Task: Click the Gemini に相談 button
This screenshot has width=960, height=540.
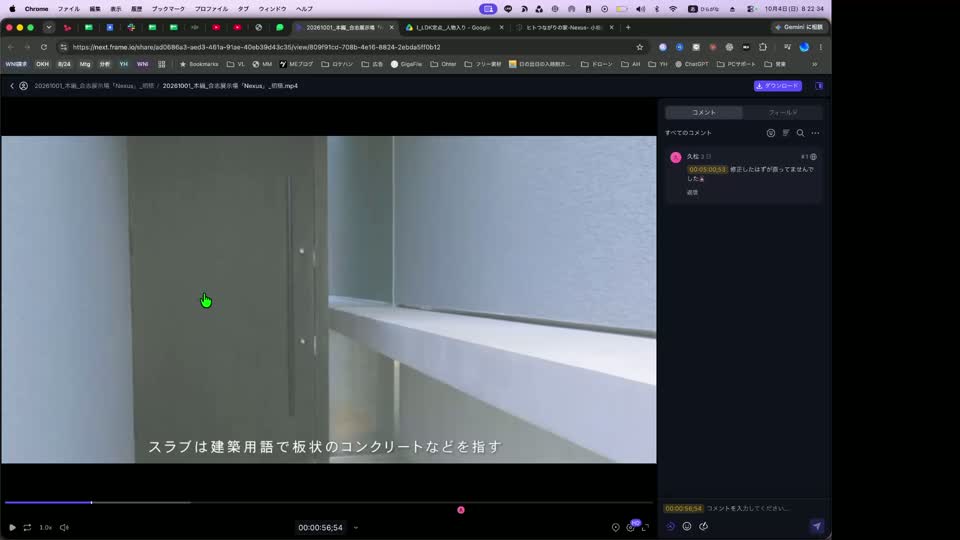Action: [798, 28]
